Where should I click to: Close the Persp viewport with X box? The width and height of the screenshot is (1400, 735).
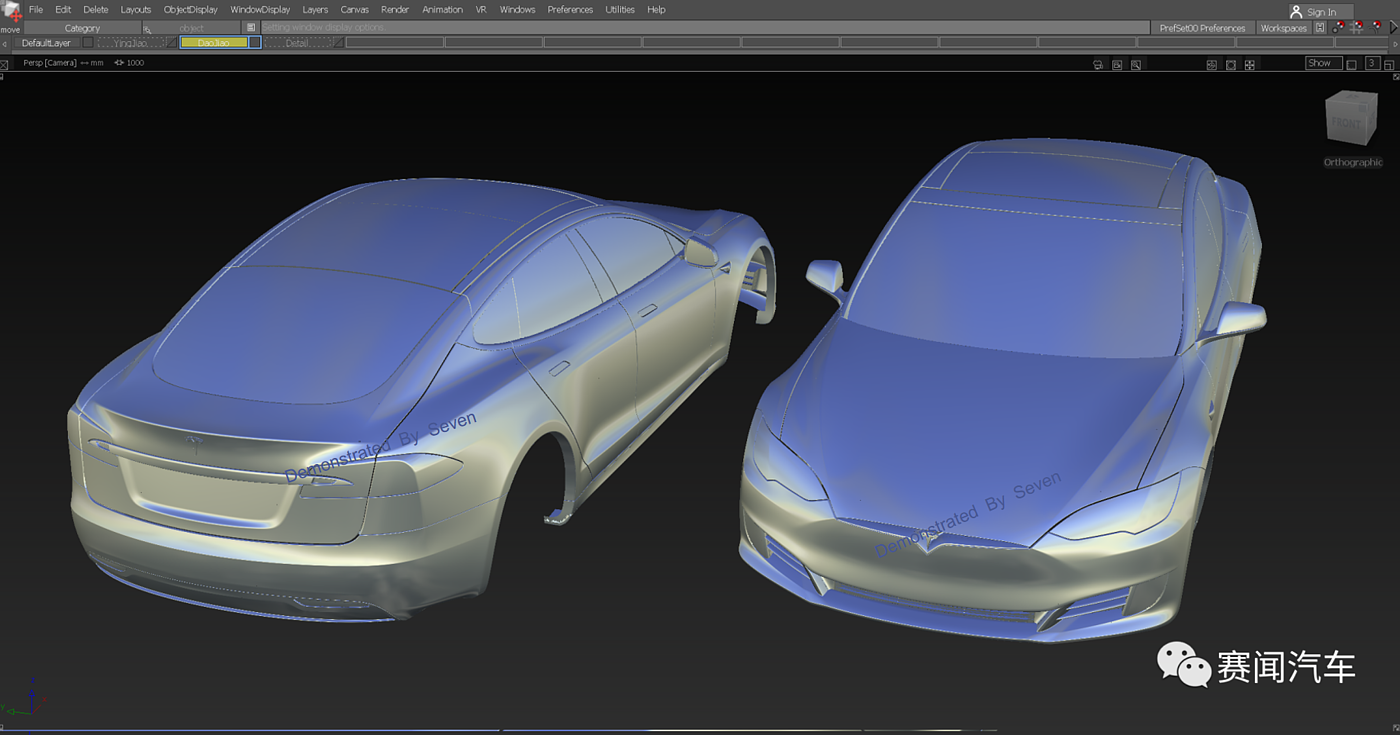[x=5, y=64]
